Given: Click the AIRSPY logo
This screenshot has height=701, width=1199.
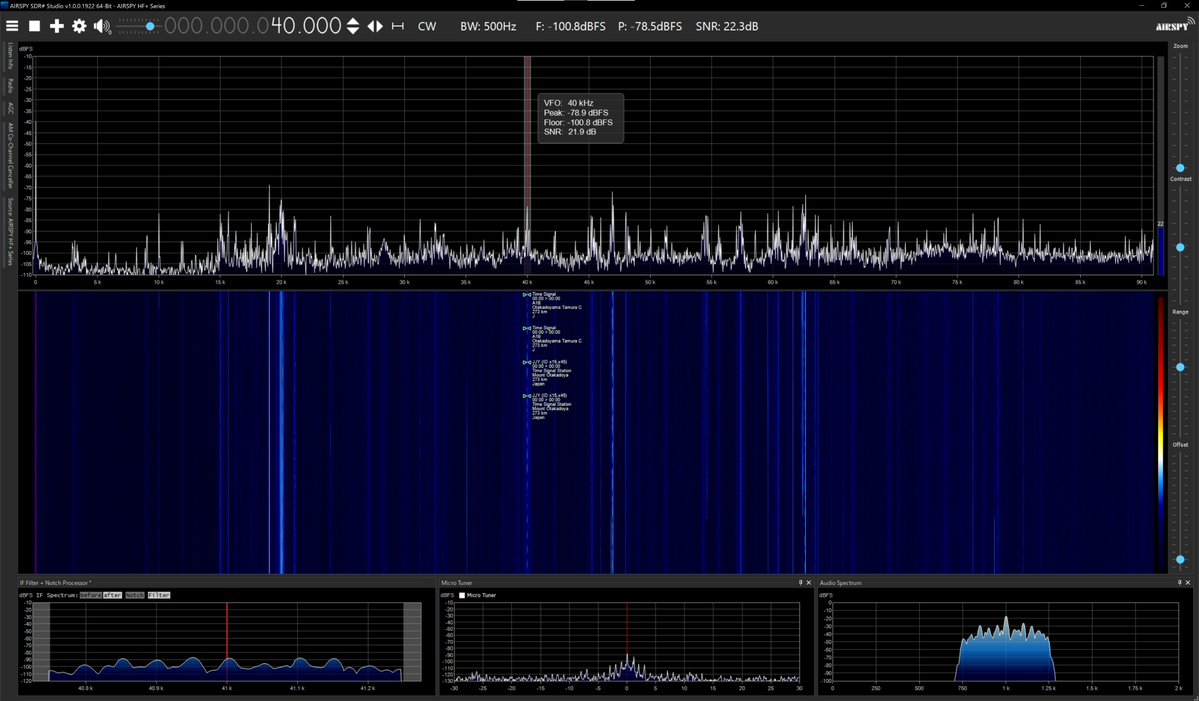Looking at the screenshot, I should (x=1174, y=25).
